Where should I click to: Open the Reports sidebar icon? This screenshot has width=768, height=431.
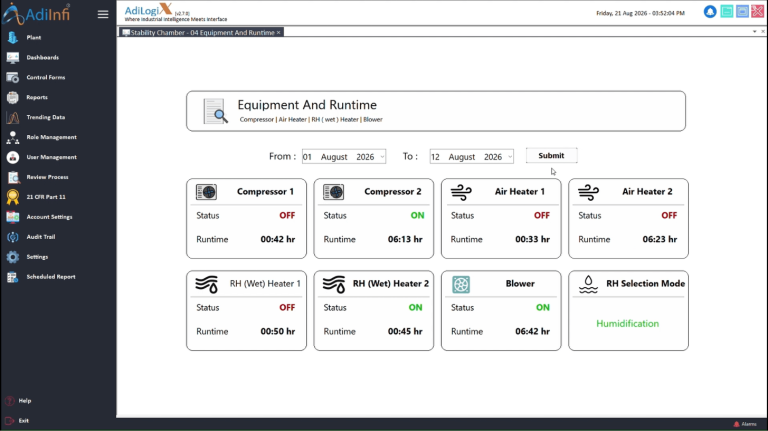tap(13, 97)
